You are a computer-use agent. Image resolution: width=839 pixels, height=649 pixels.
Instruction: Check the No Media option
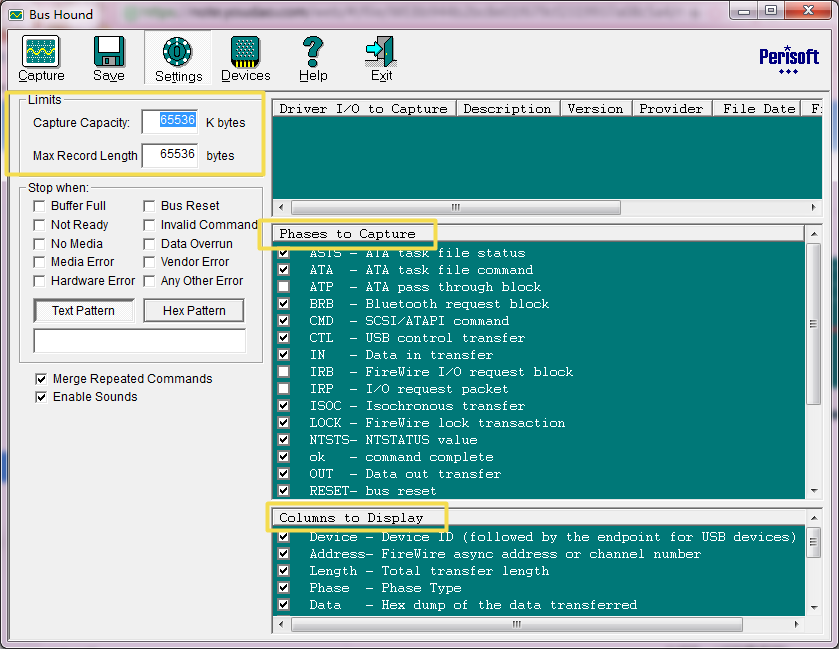(39, 244)
